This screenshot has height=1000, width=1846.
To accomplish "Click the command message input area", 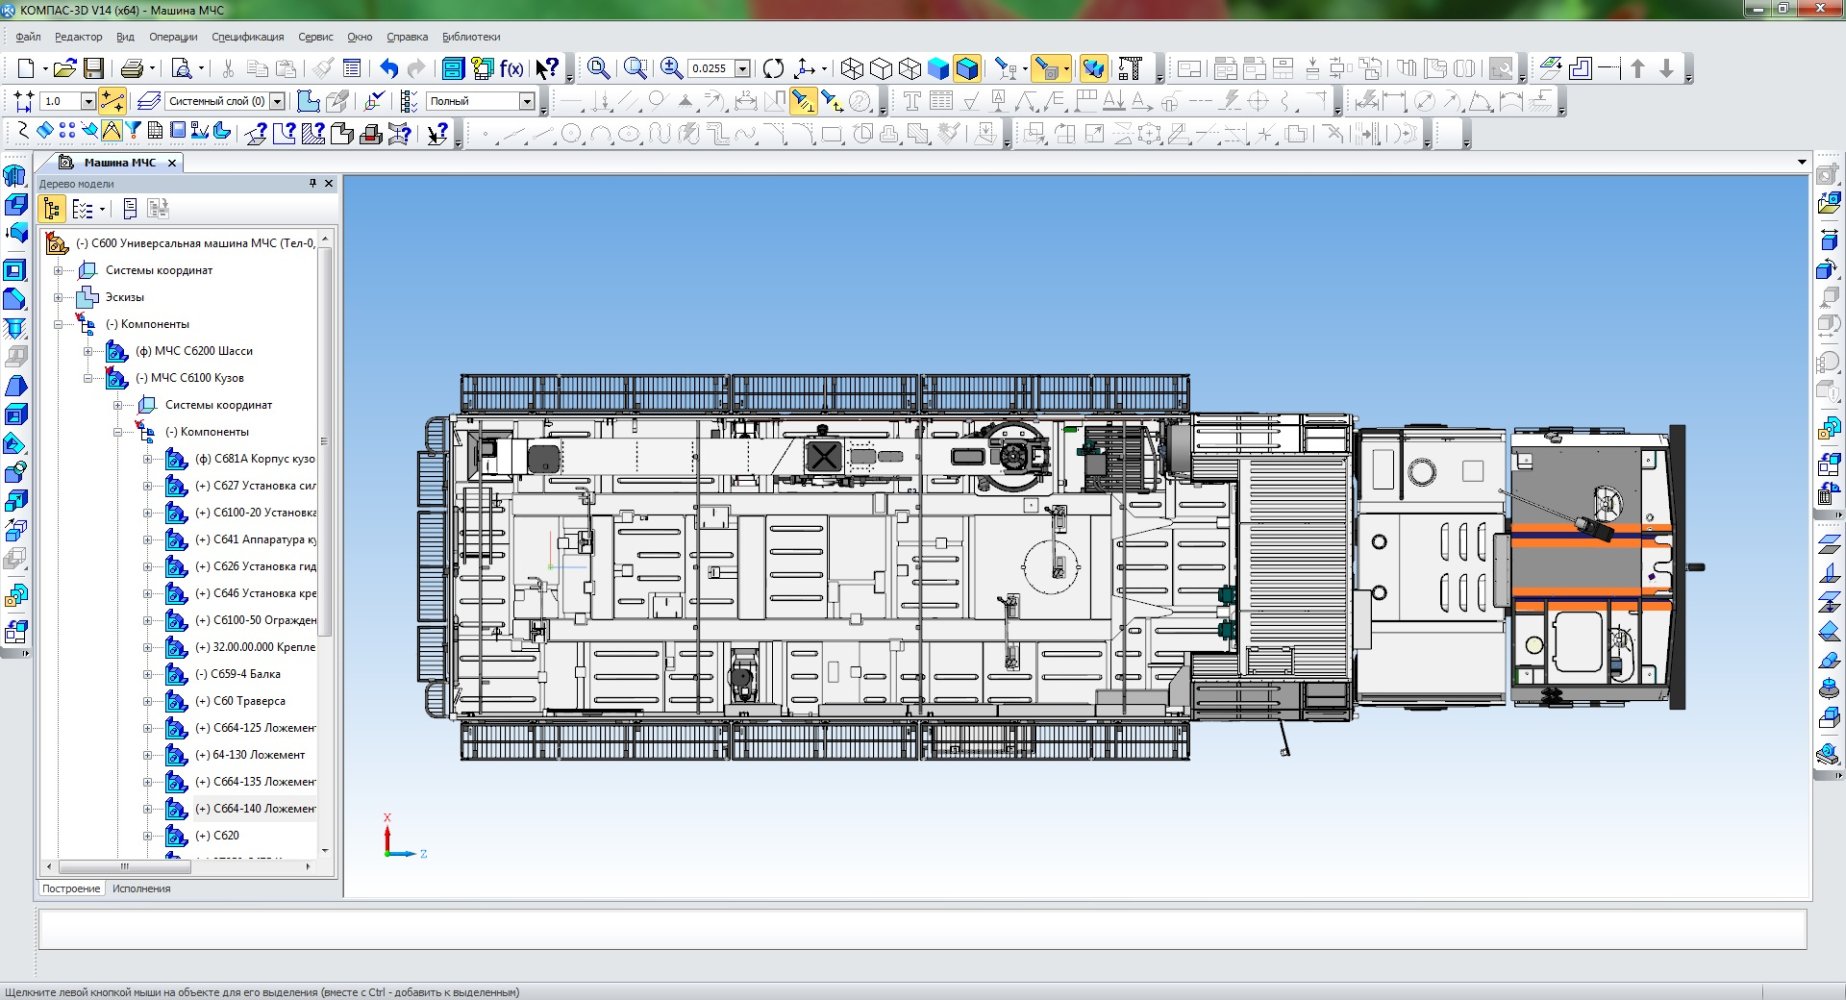I will tap(922, 929).
